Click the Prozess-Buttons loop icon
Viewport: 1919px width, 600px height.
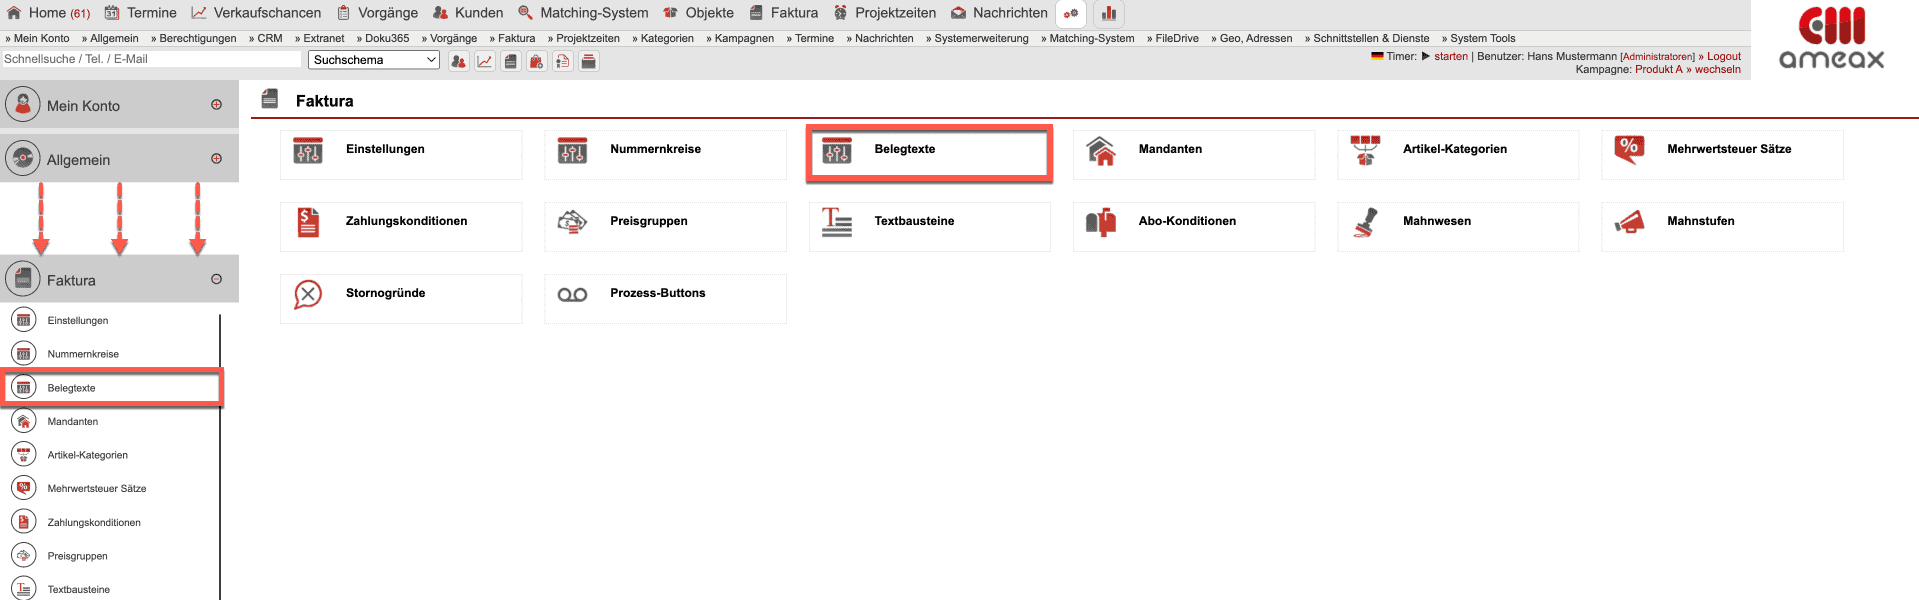tap(572, 294)
